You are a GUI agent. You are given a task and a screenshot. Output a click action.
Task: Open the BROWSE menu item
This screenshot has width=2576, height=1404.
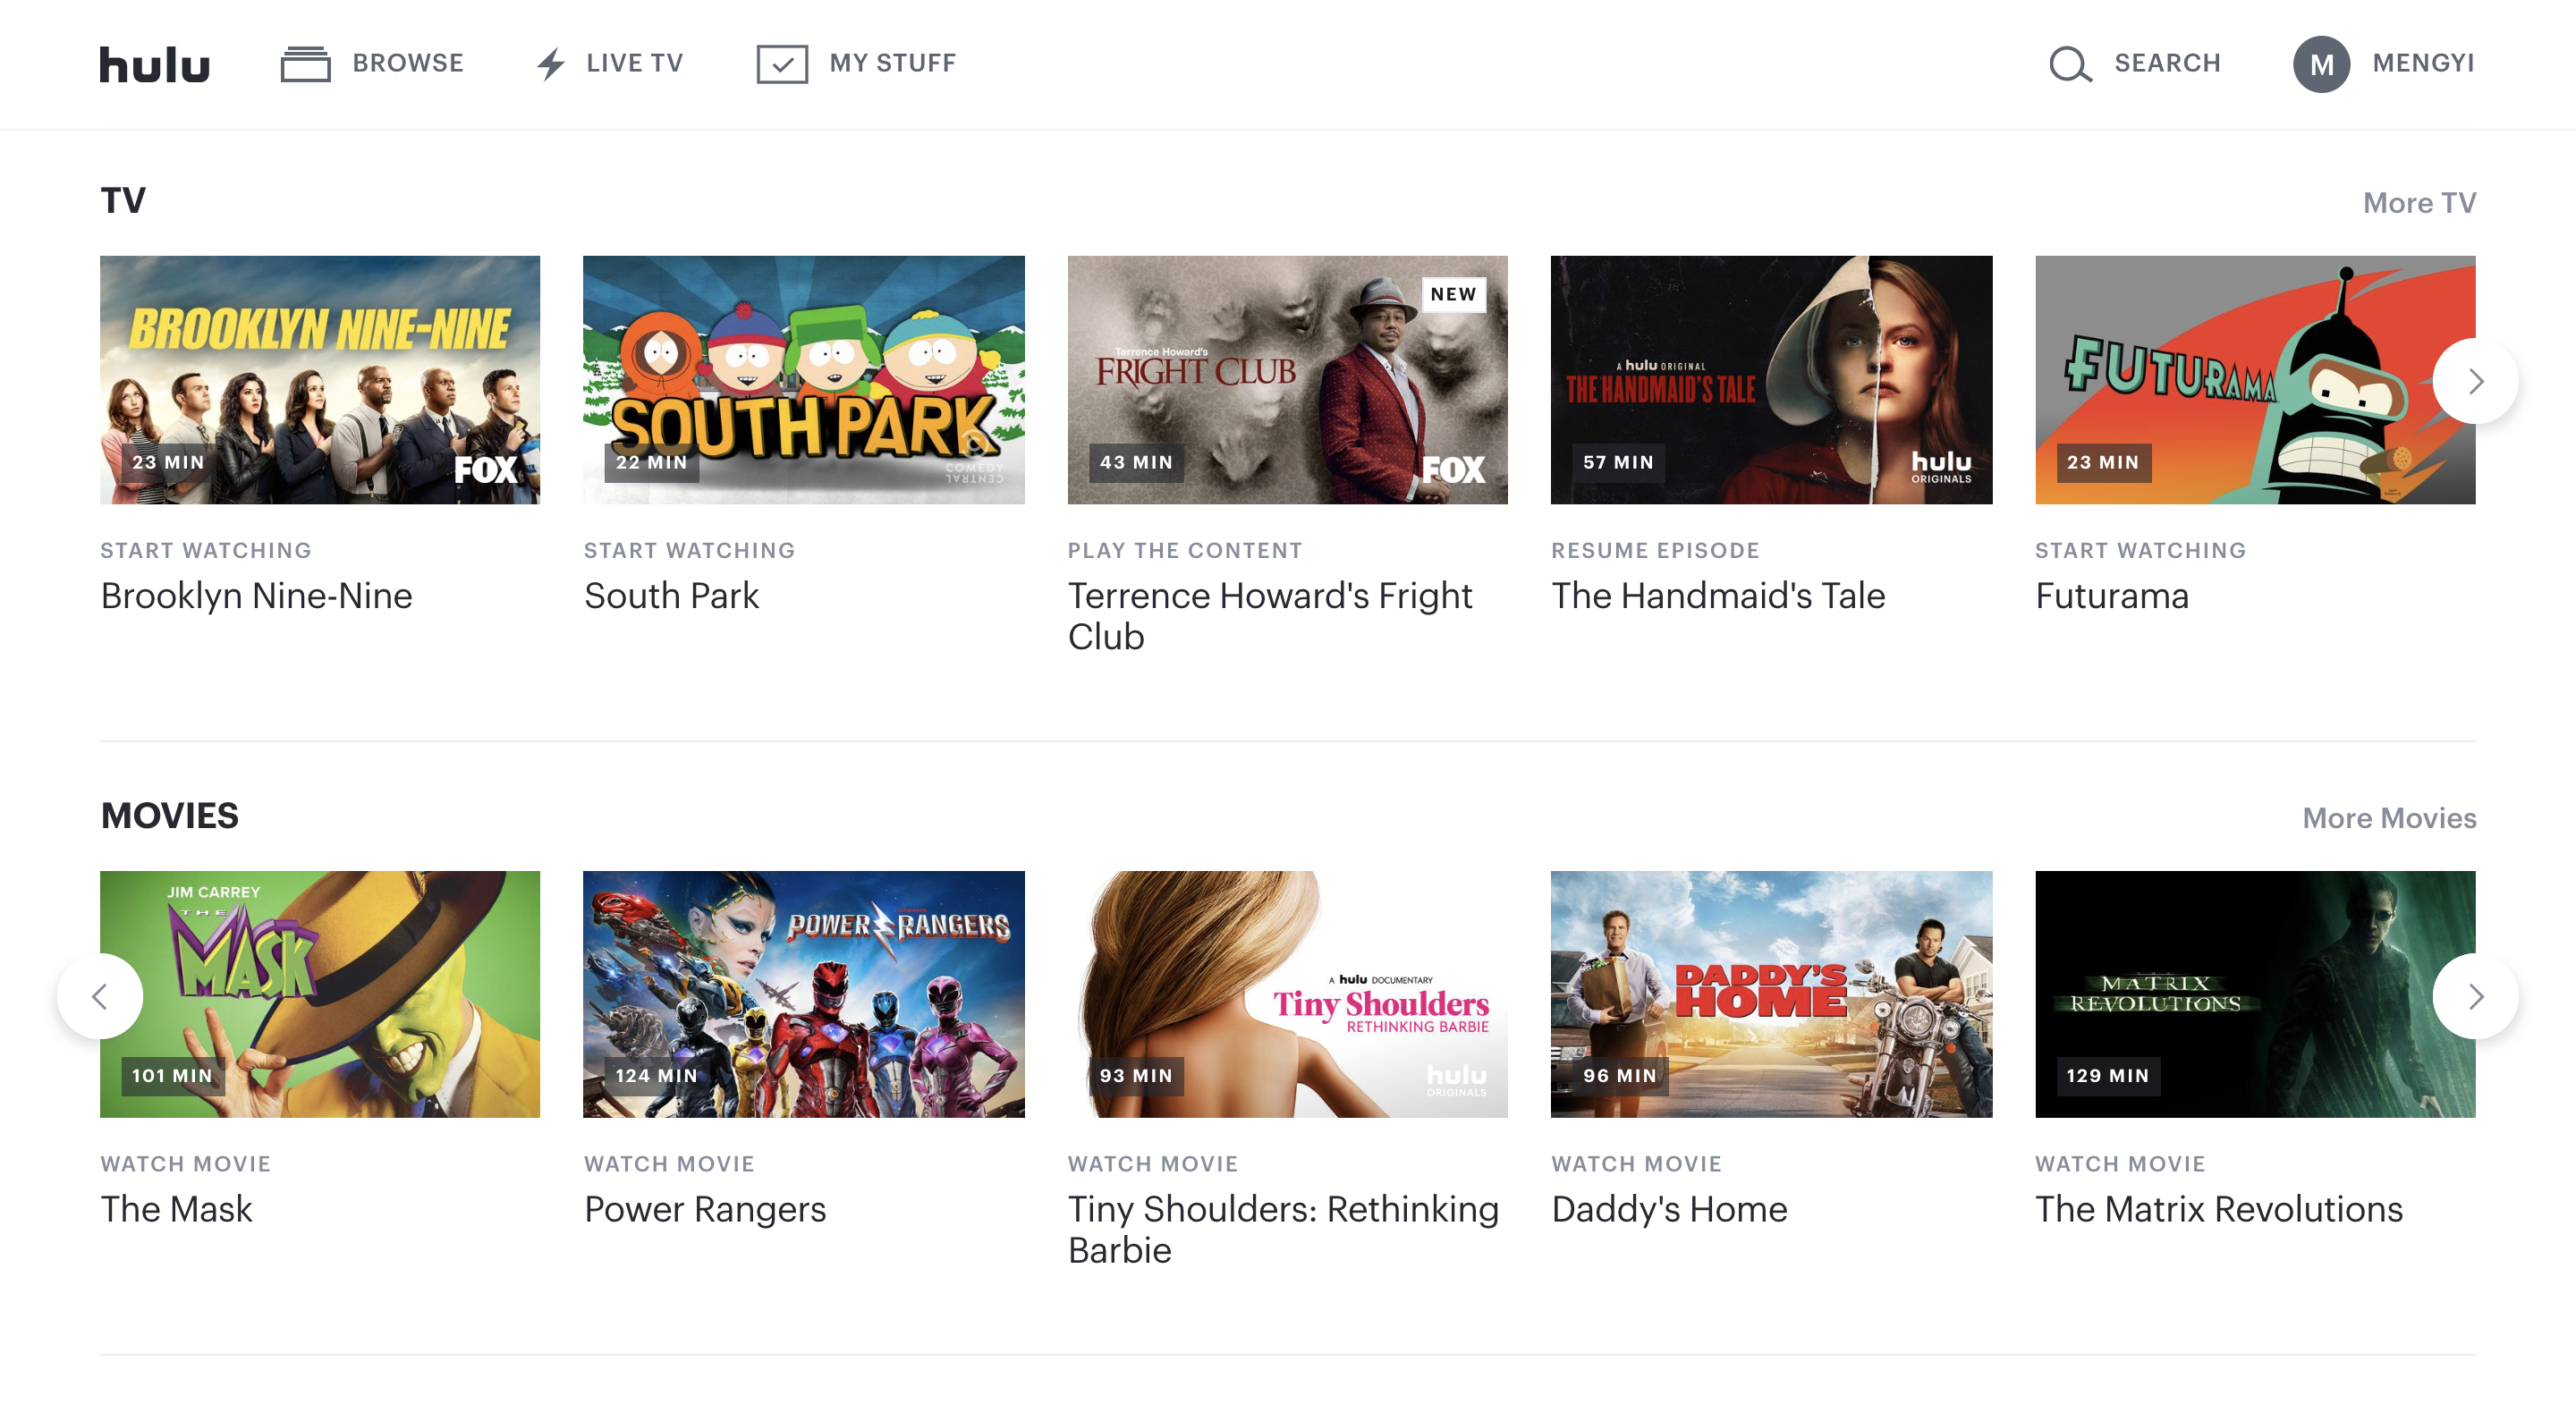coord(407,63)
